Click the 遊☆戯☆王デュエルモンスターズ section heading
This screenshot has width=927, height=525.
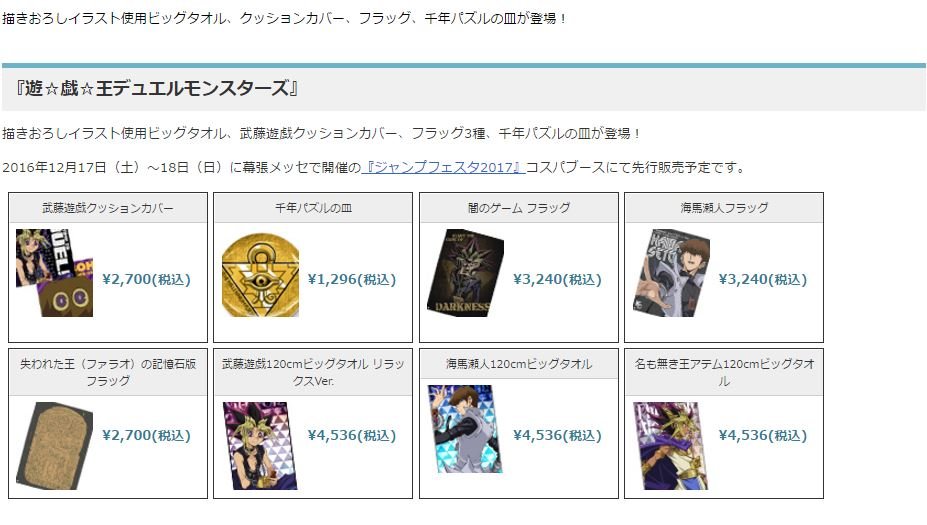pyautogui.click(x=157, y=88)
